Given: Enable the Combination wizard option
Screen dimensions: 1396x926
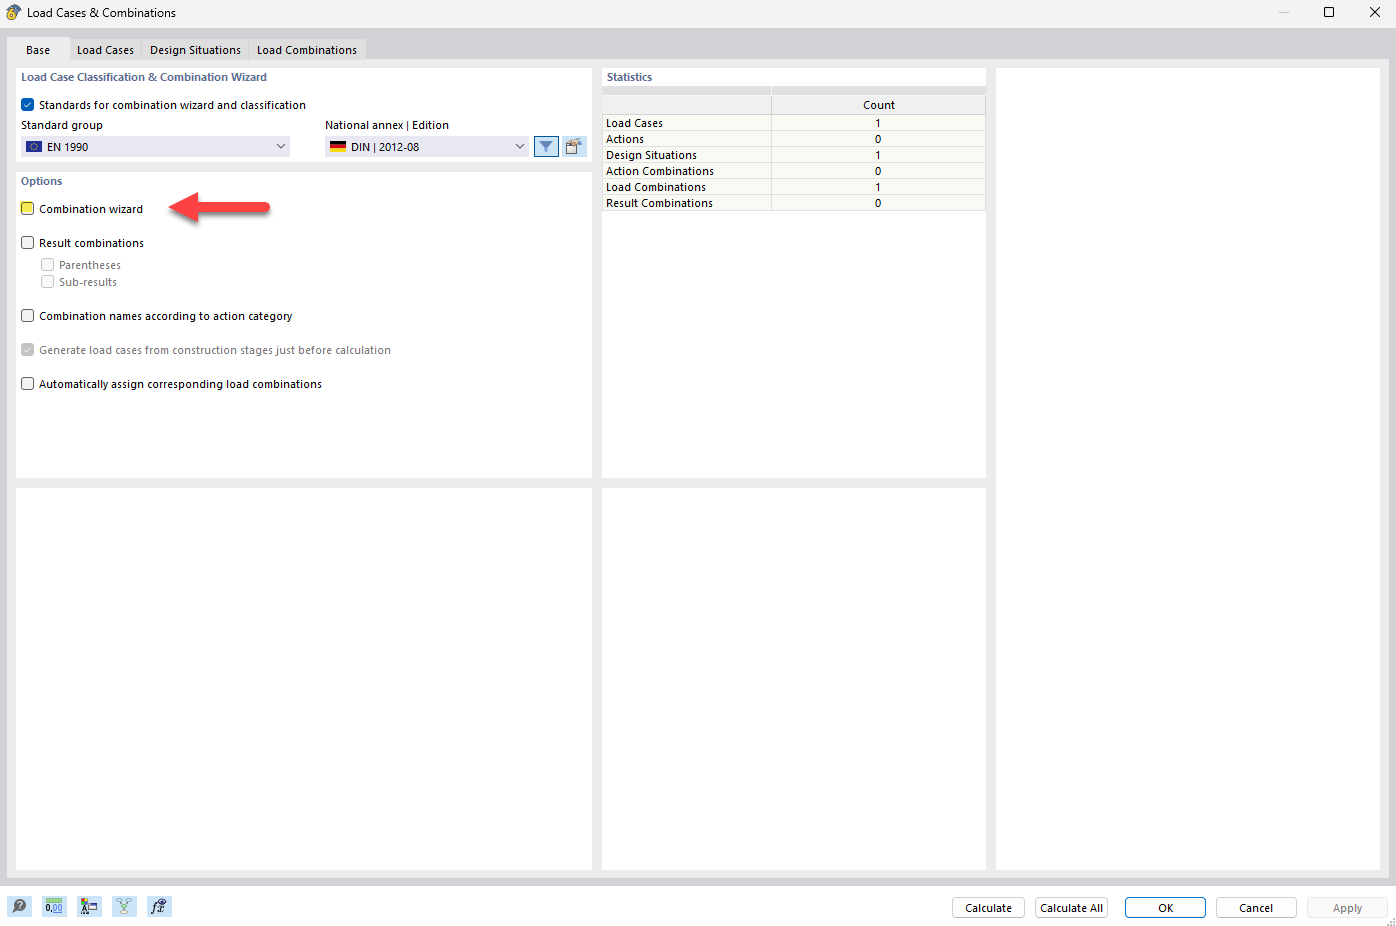Looking at the screenshot, I should pos(27,208).
